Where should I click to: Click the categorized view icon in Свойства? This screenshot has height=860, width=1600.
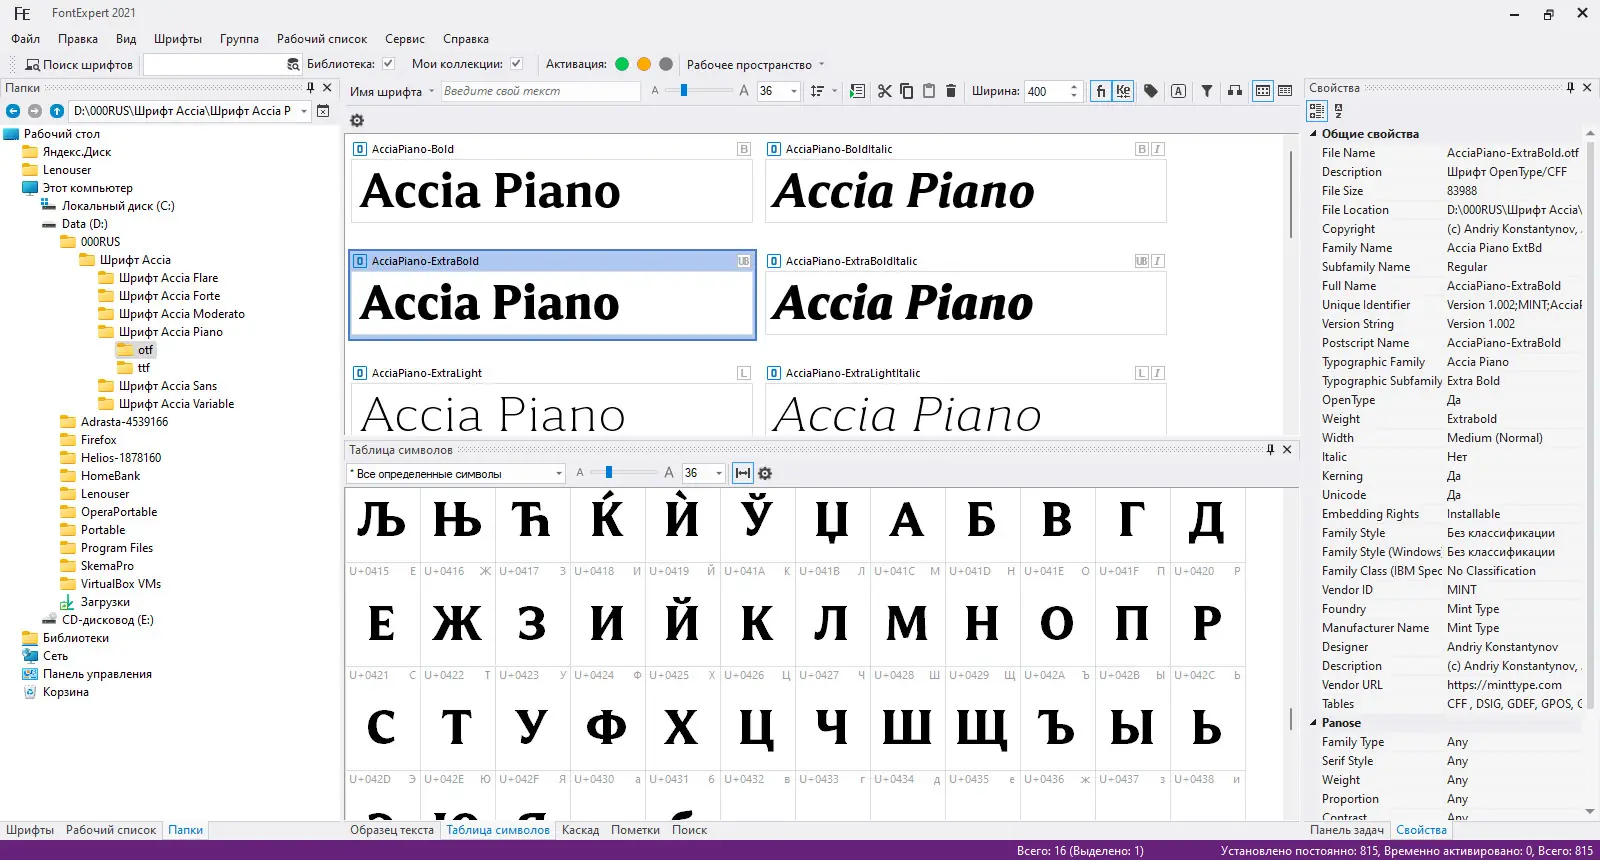click(1317, 111)
